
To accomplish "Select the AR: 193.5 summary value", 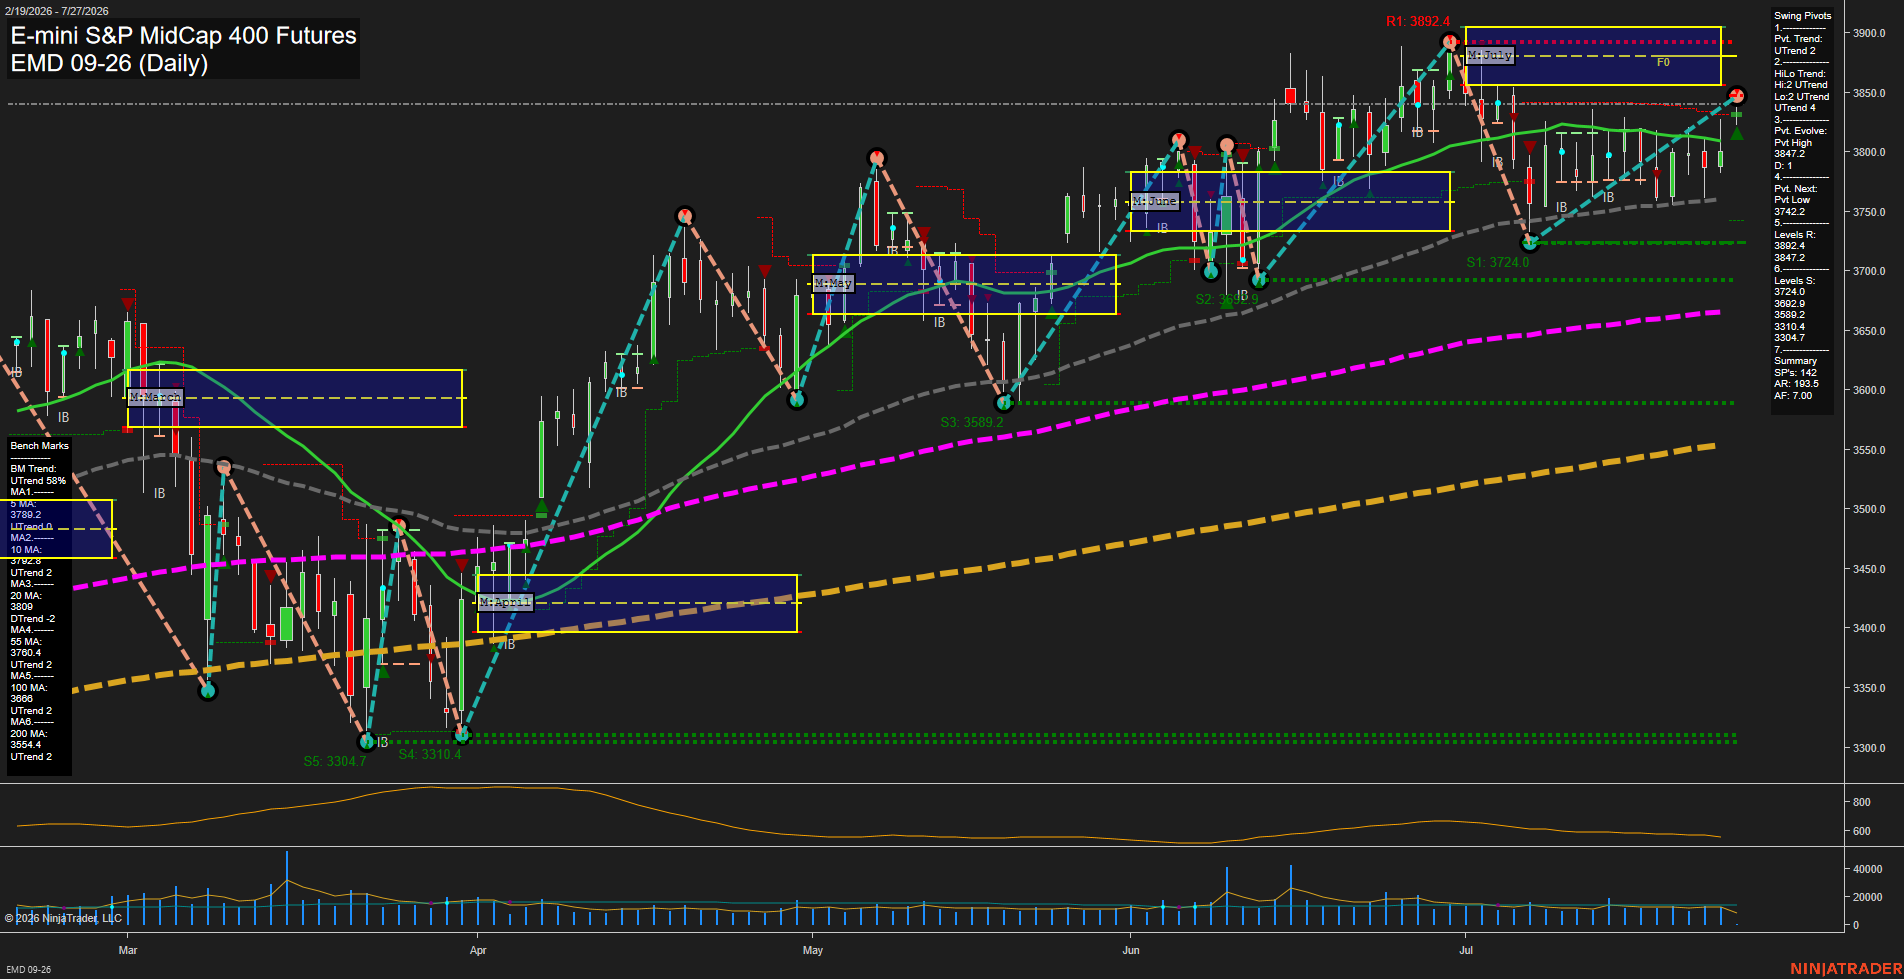I will 1797,384.
